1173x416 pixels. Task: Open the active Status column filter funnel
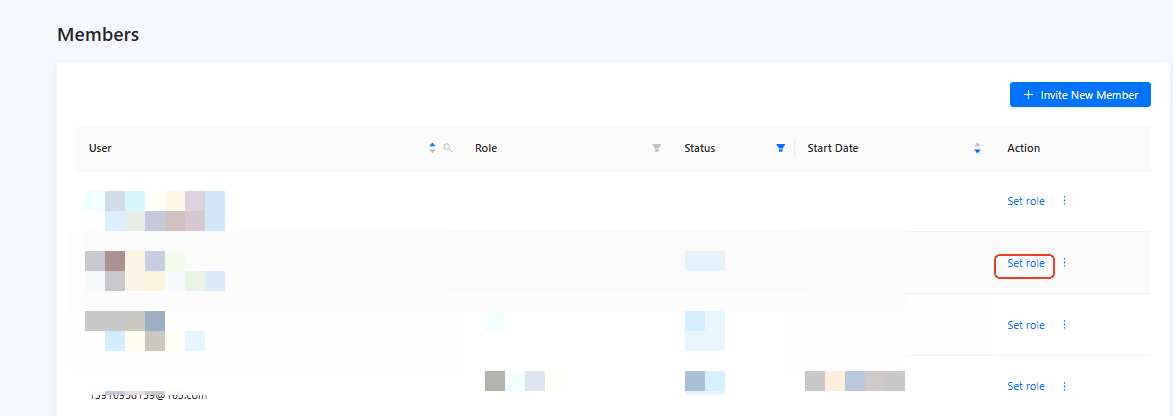(x=781, y=148)
